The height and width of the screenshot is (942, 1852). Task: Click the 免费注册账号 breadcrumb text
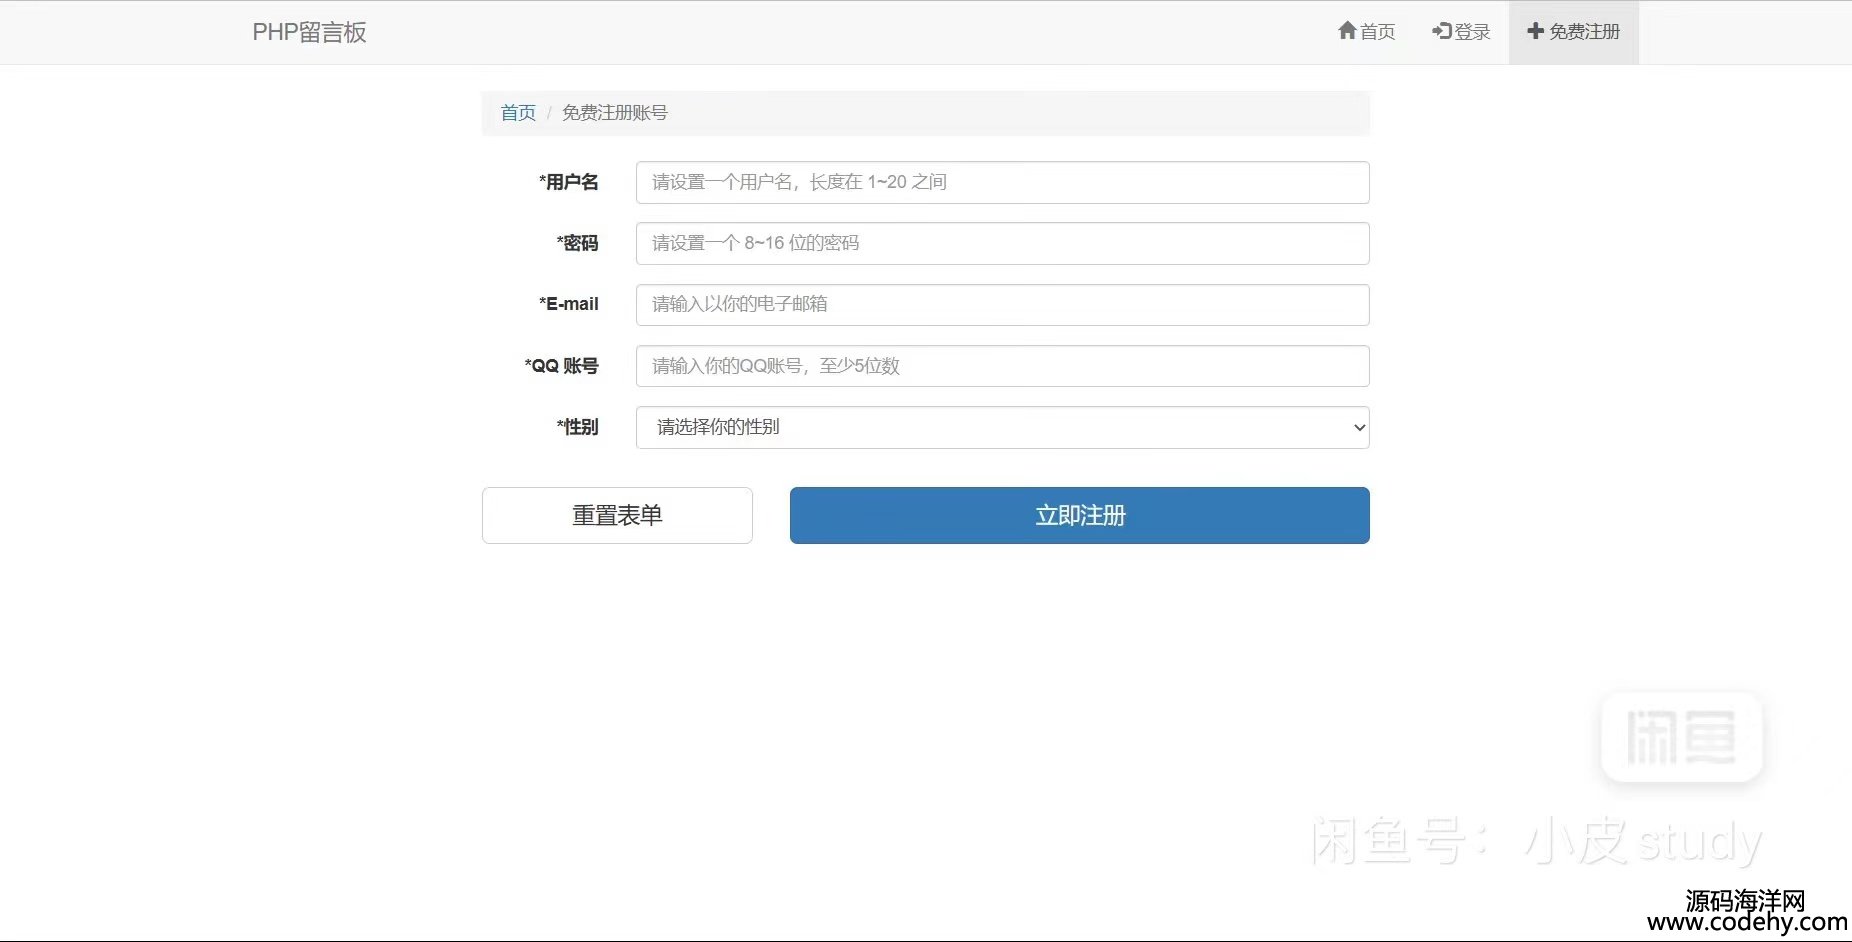point(614,113)
